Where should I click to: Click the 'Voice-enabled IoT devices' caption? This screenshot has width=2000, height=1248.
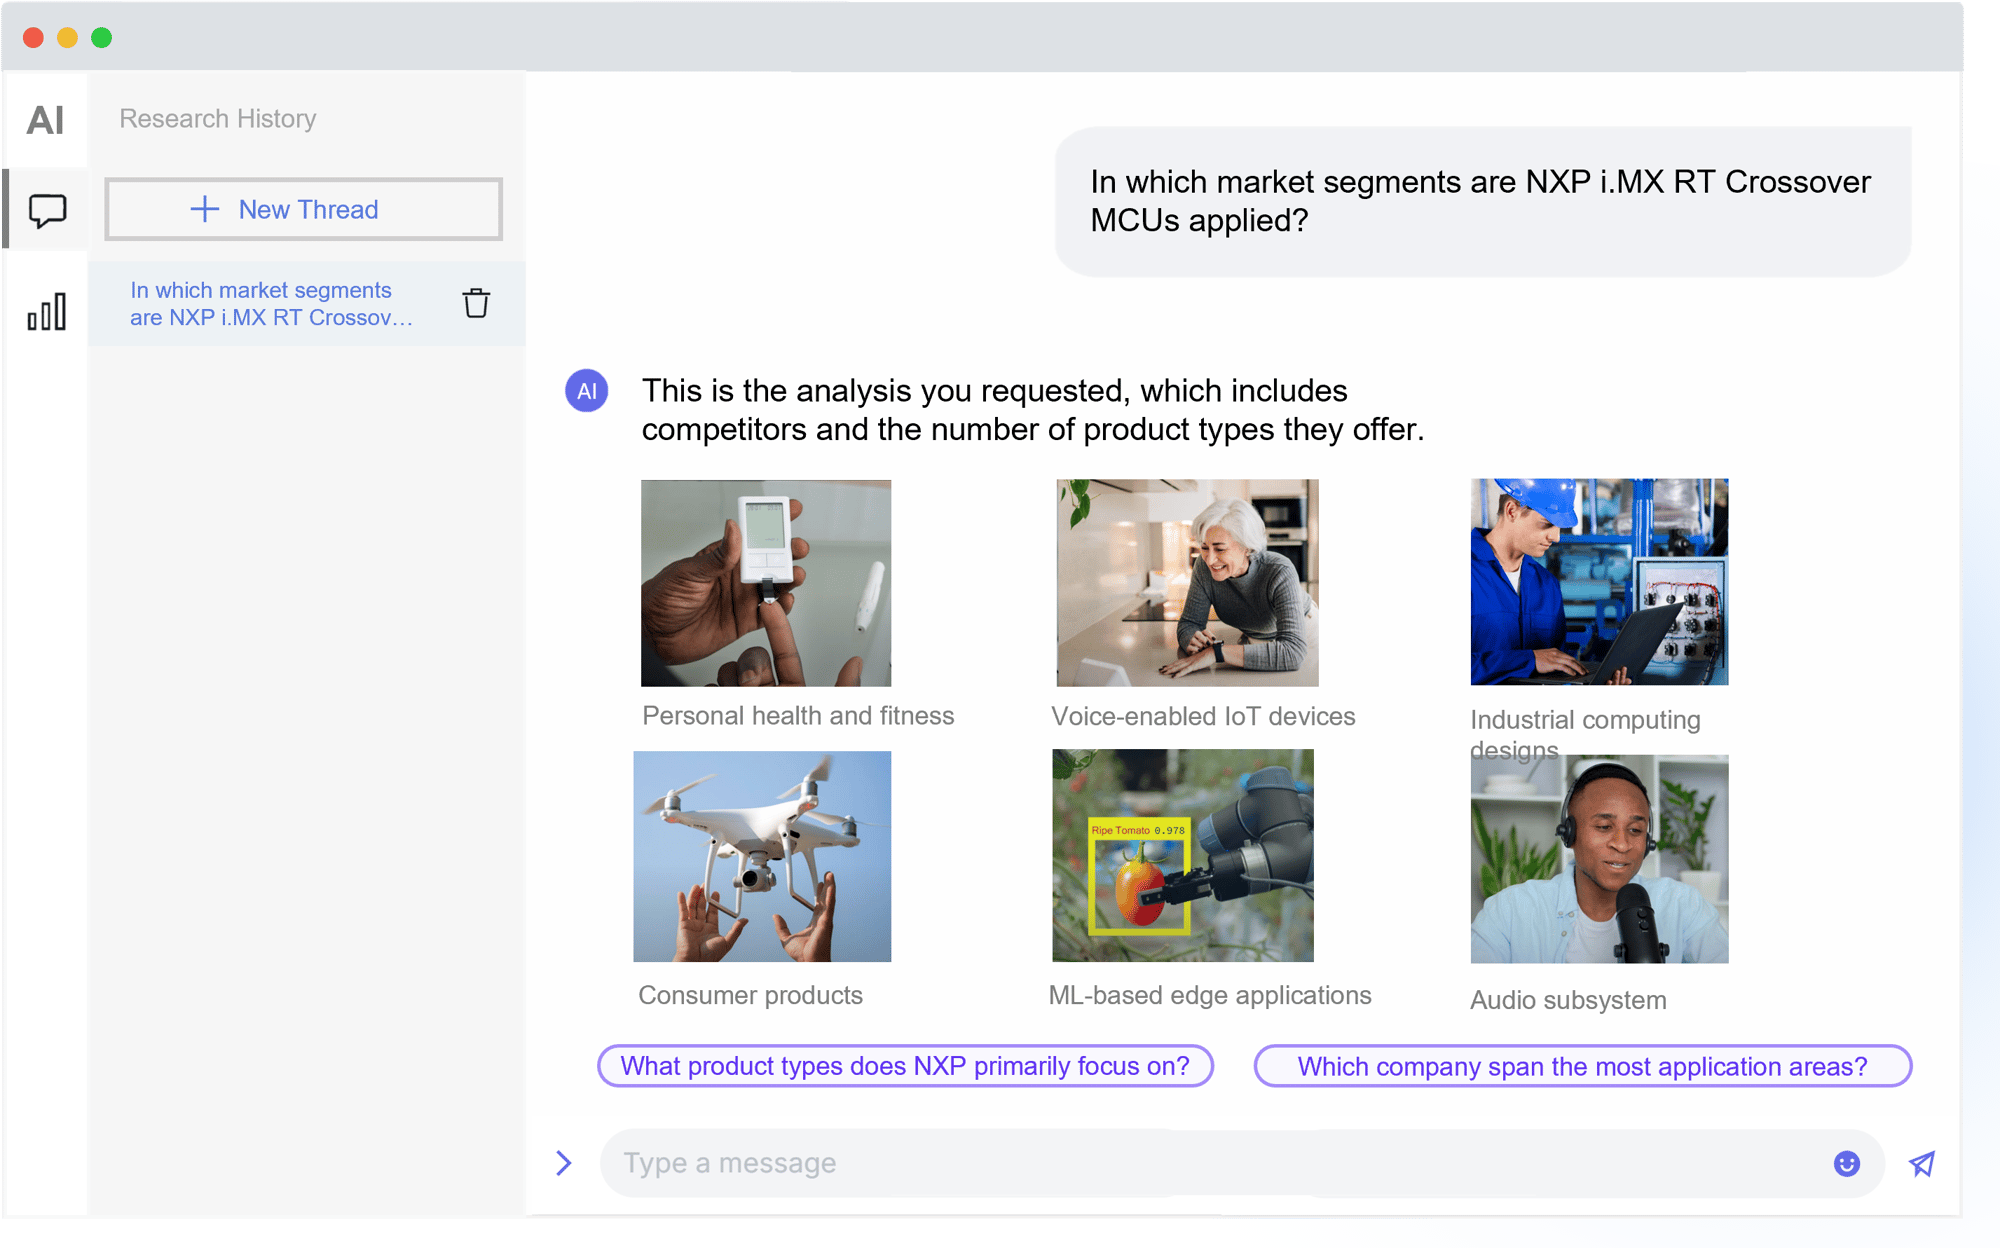[x=1203, y=717]
